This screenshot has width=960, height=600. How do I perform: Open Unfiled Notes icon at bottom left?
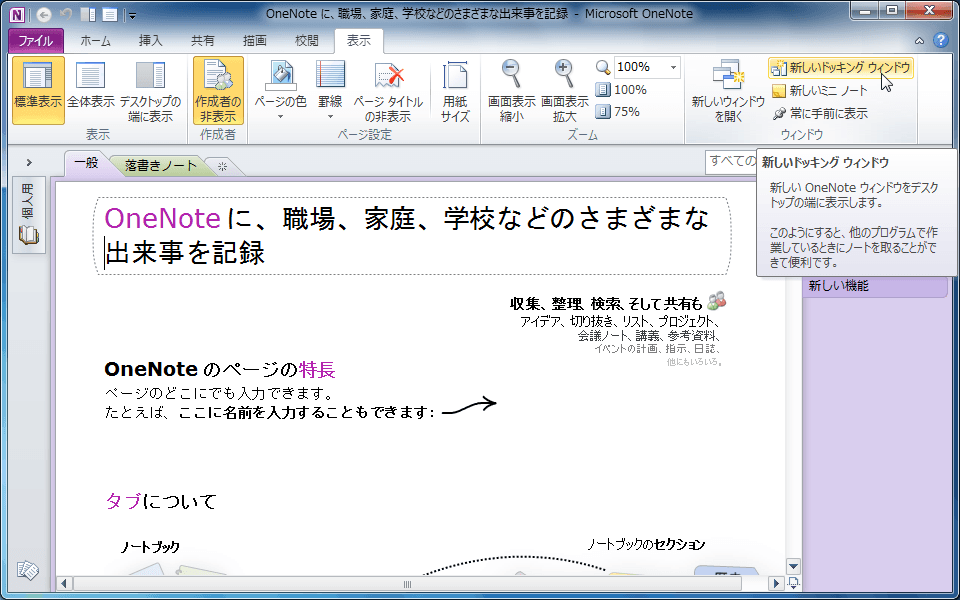tap(28, 570)
